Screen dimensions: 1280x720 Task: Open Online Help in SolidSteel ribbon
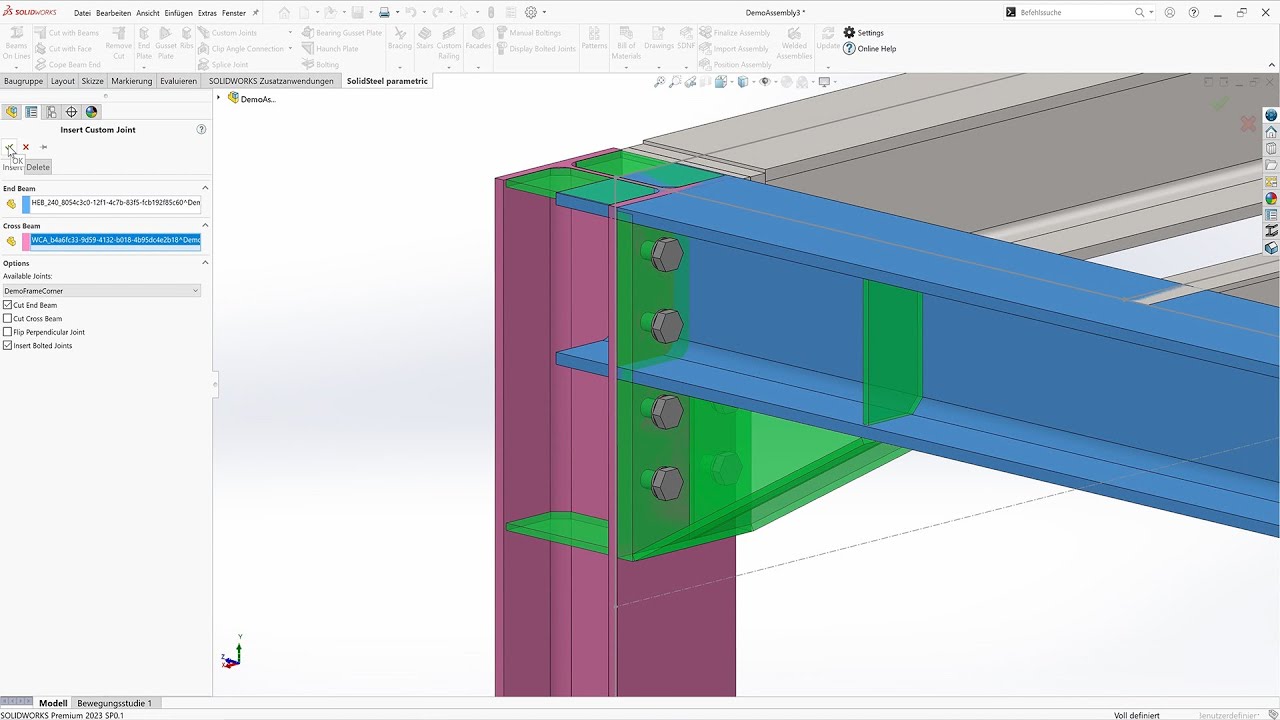coord(869,48)
